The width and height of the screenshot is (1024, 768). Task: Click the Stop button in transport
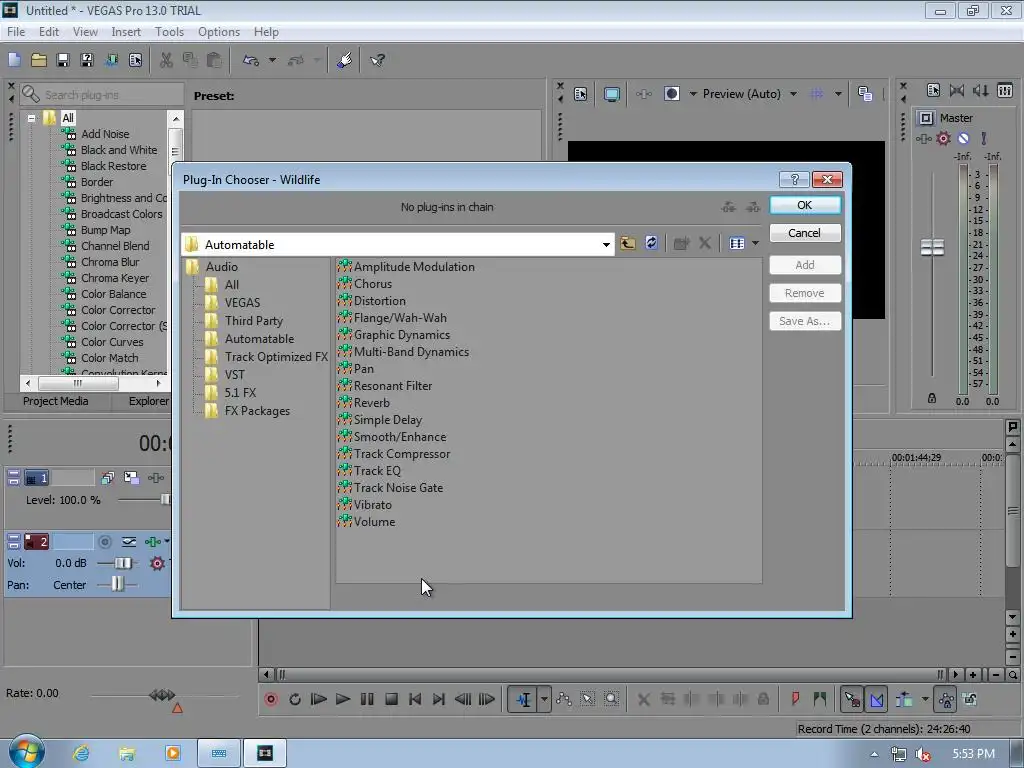[x=391, y=699]
